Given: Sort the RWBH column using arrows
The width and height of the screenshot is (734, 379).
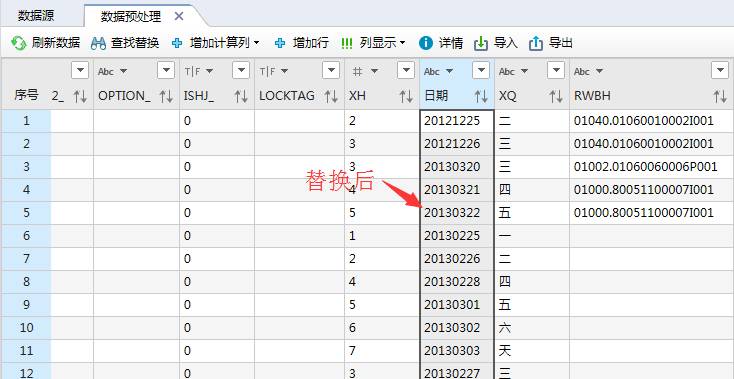Looking at the screenshot, I should coord(720,96).
